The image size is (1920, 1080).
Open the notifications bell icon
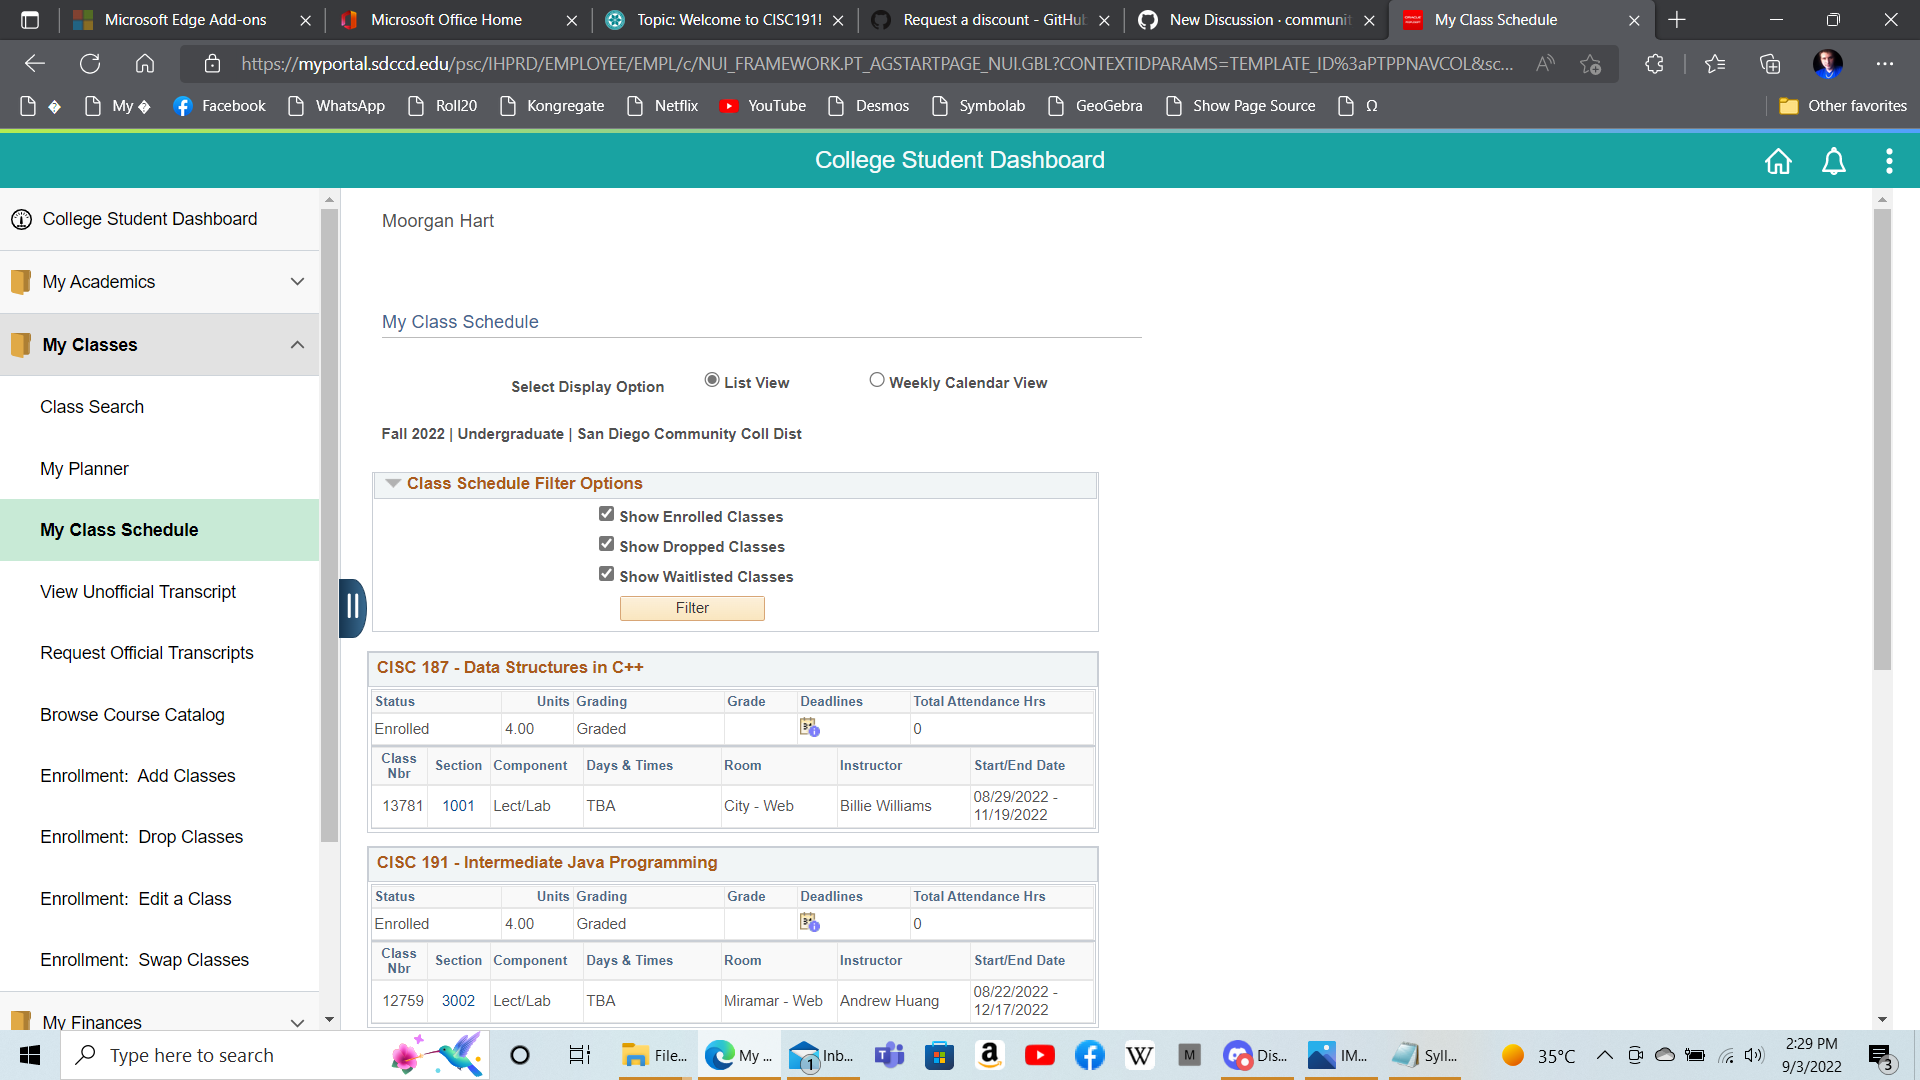tap(1833, 161)
